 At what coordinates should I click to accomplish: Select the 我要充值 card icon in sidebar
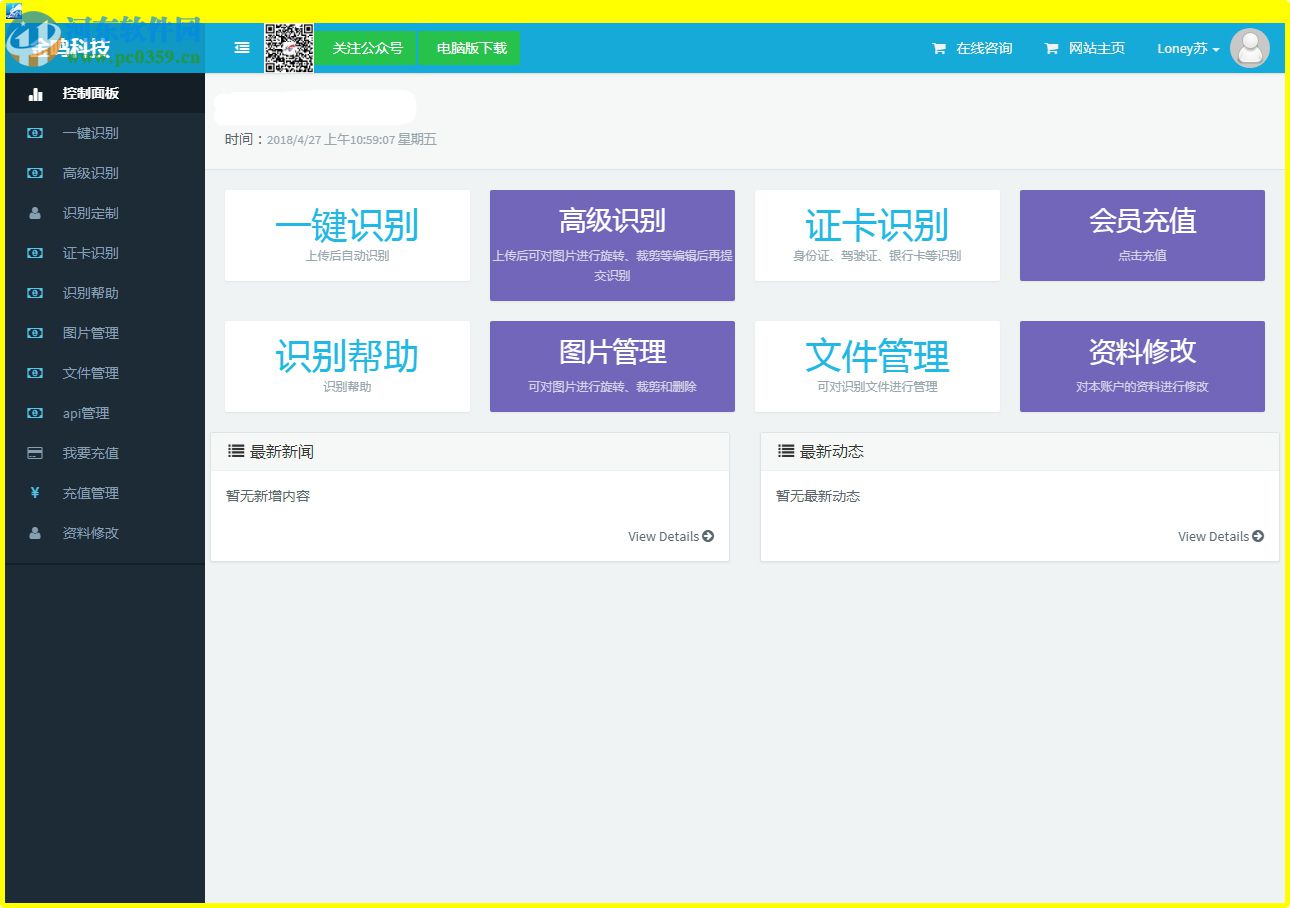point(33,453)
